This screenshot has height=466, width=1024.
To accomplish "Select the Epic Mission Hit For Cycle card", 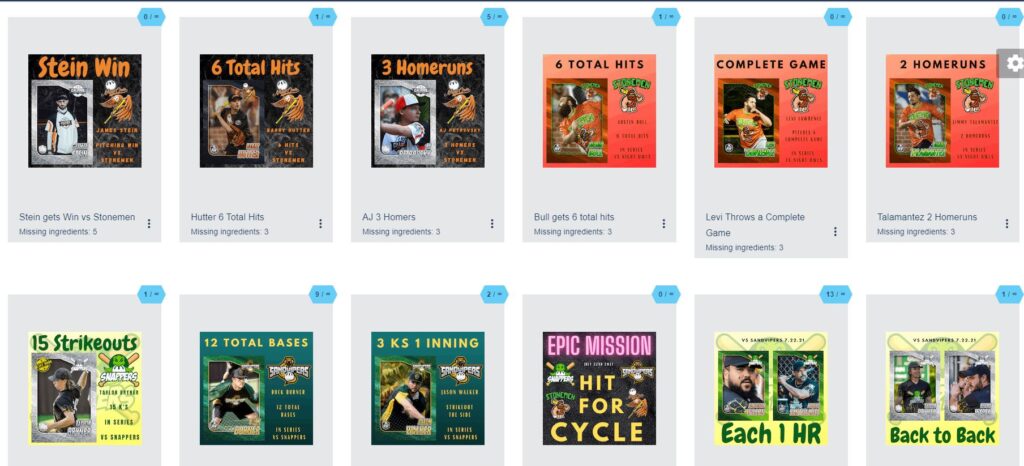I will tap(600, 388).
